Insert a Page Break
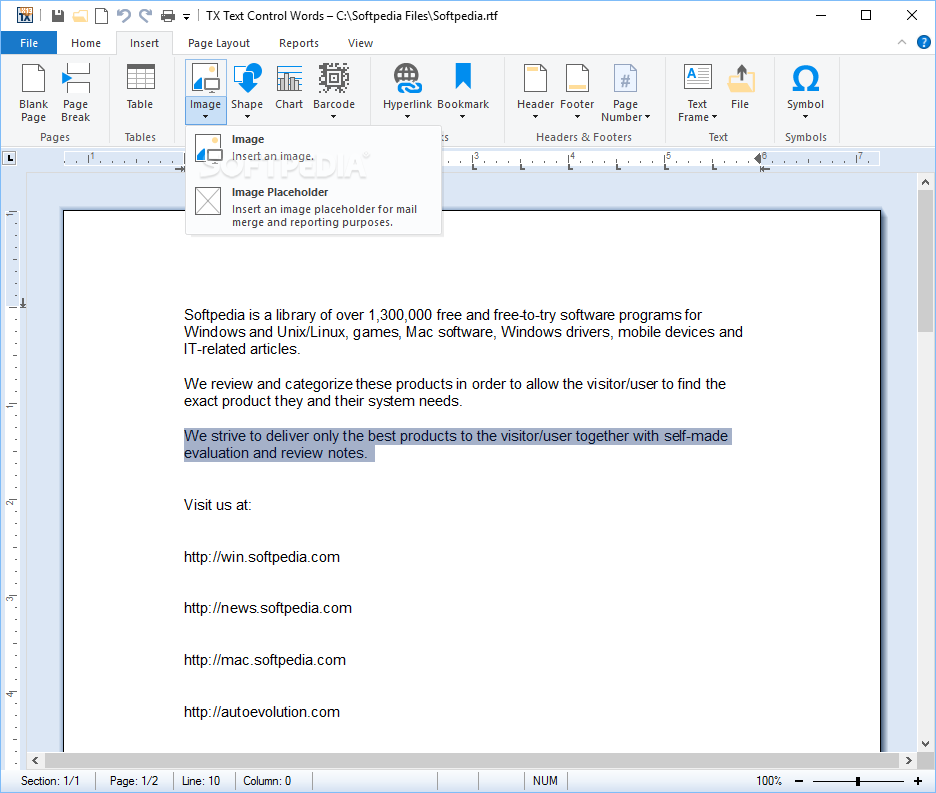The image size is (936, 793). point(76,93)
